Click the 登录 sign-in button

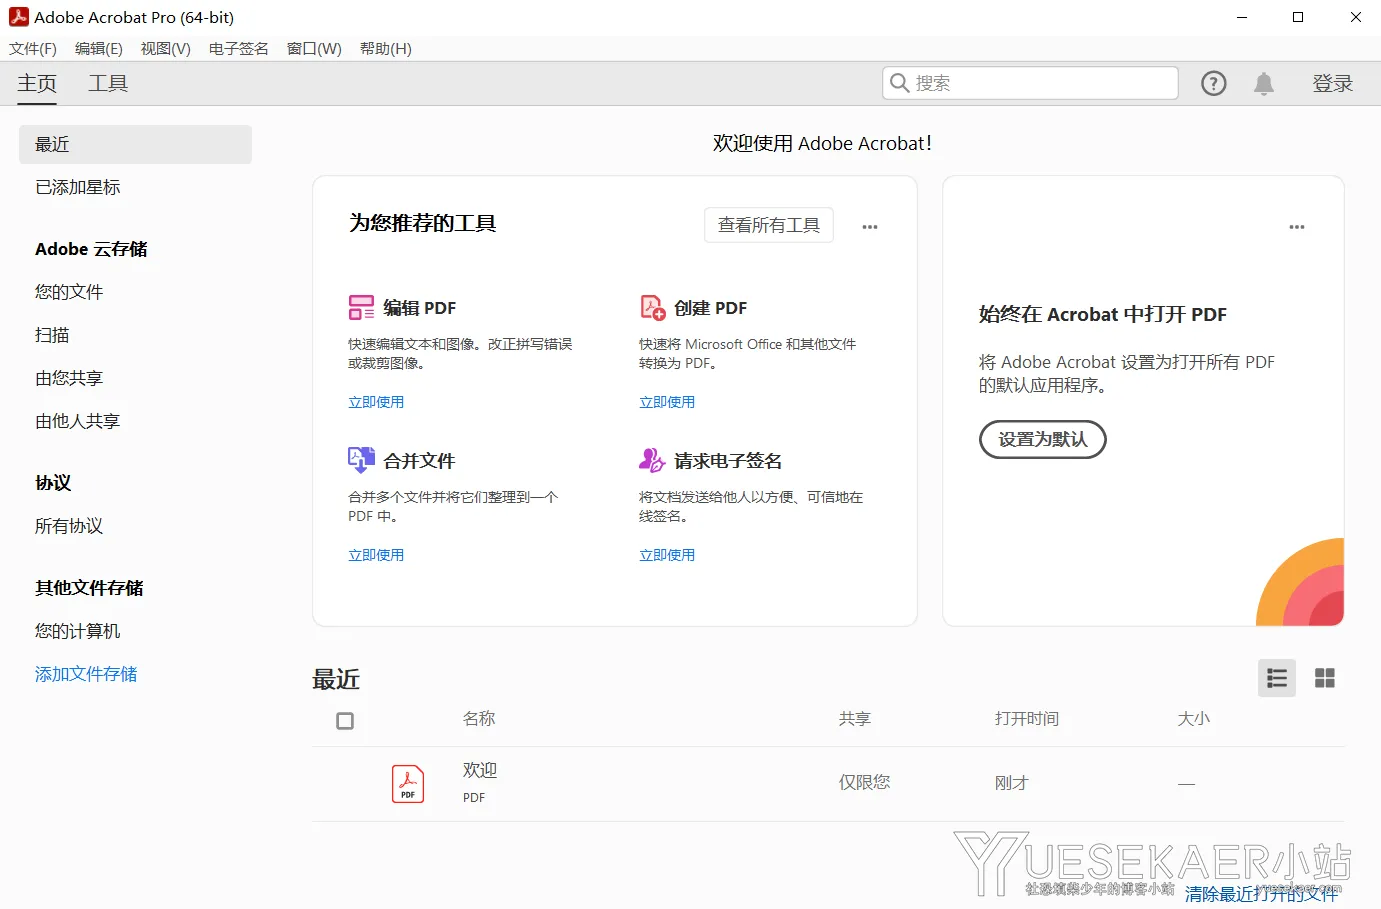pos(1333,84)
